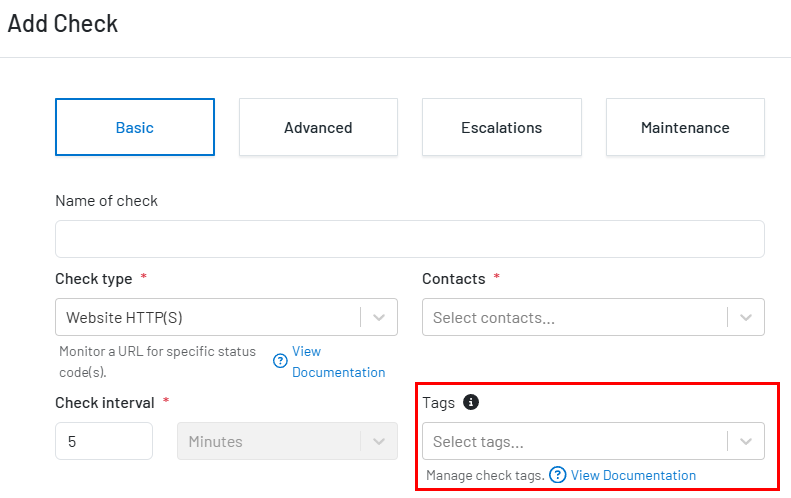
Task: Open View Documentation link for check tags
Action: pos(633,475)
